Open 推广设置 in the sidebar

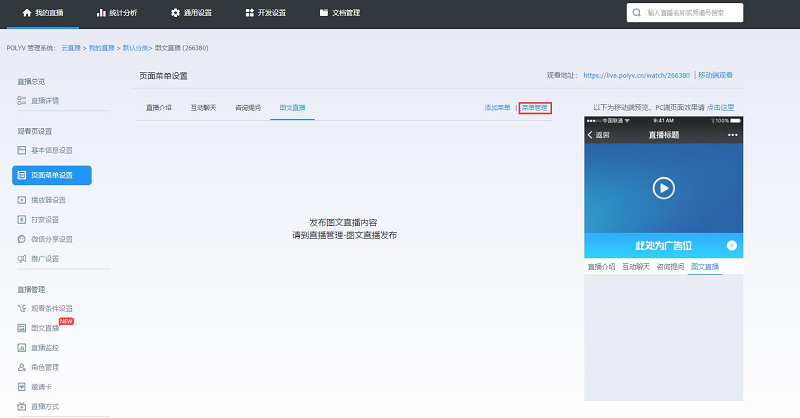[45, 259]
